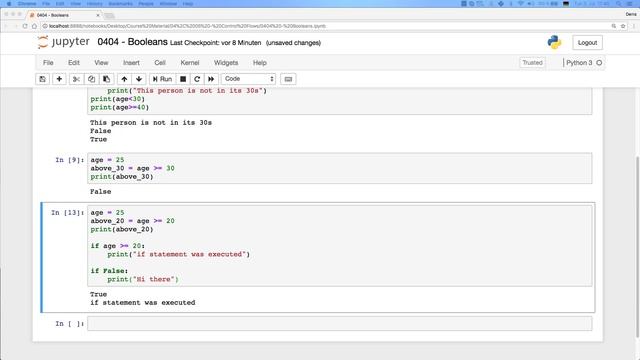Click inside the In [9] code cell

pos(340,168)
